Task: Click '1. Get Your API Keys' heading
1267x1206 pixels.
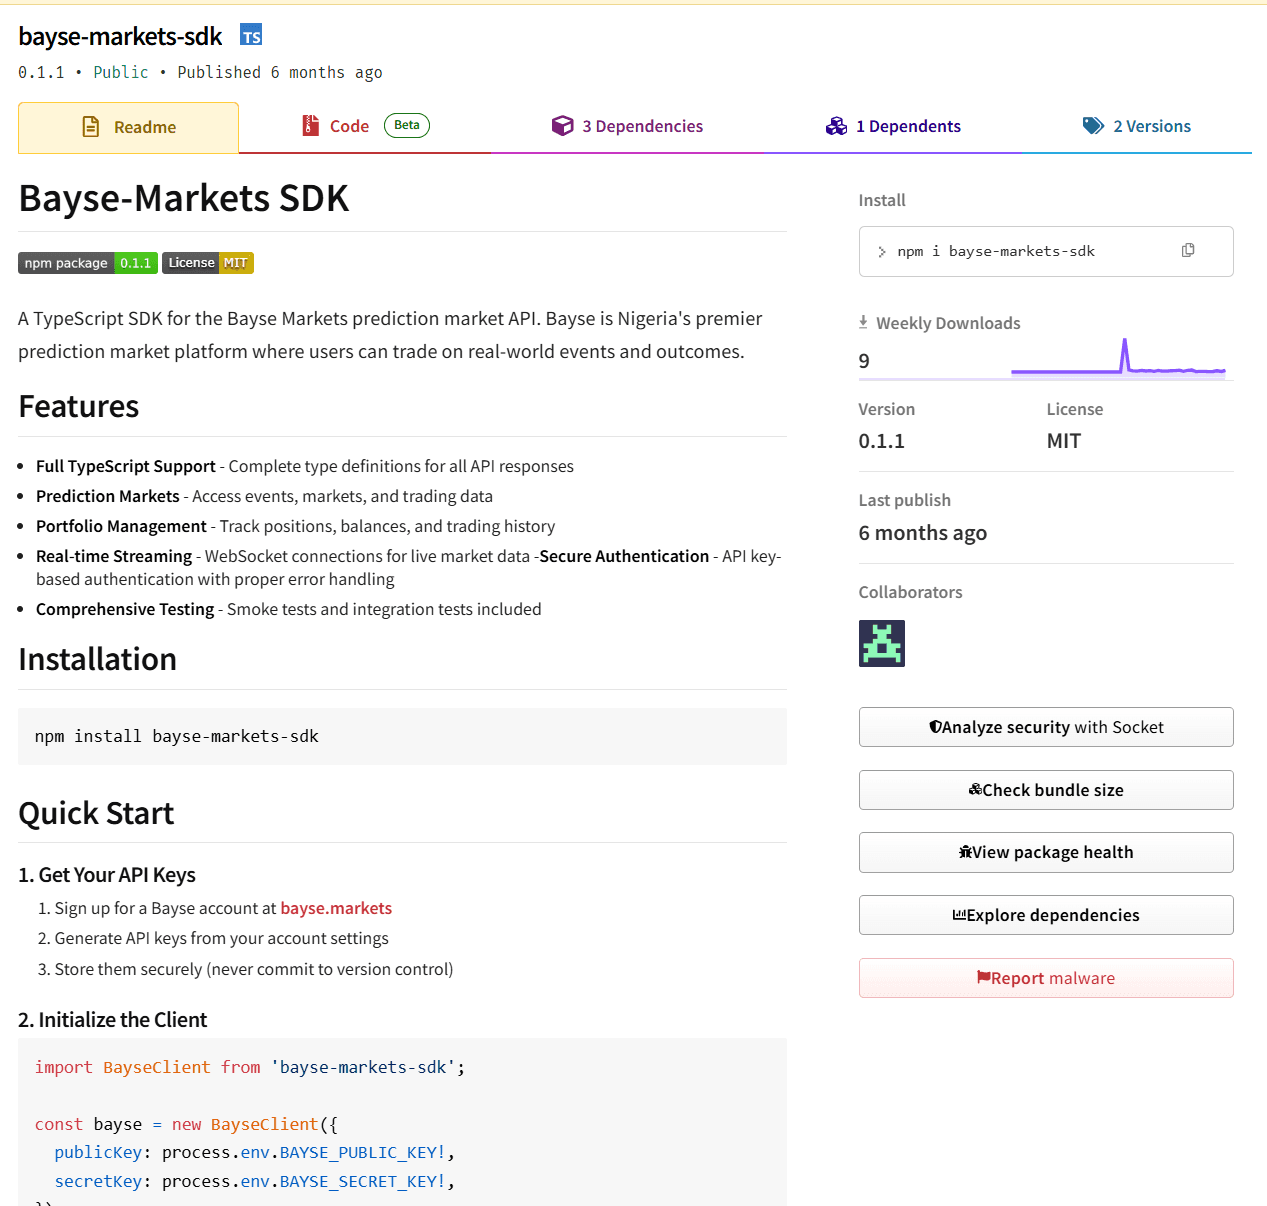Action: point(107,875)
